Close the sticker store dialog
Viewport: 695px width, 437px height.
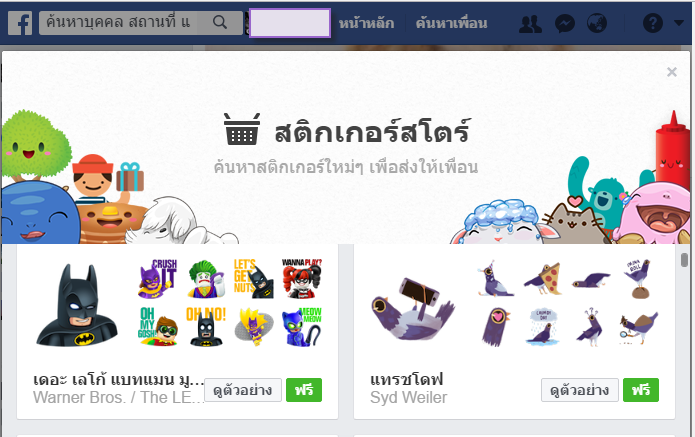coord(672,72)
